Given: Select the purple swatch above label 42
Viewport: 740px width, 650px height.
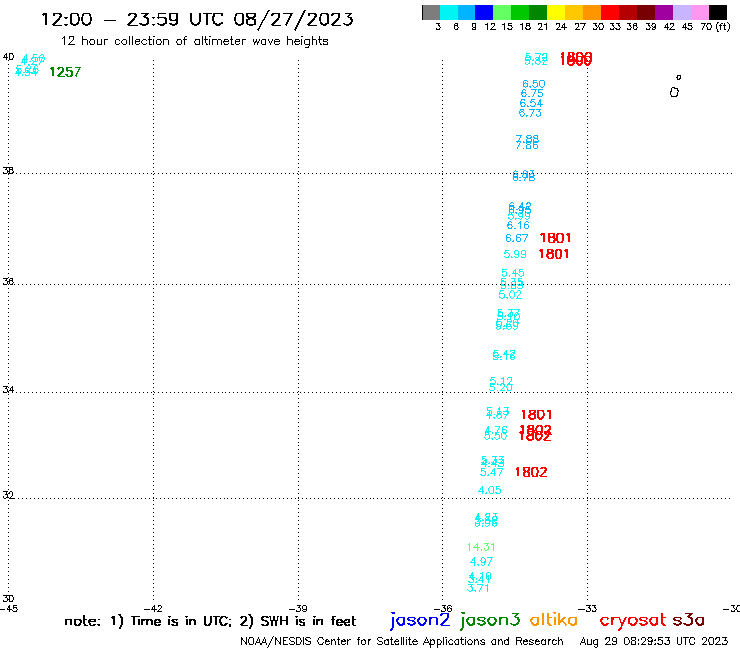Looking at the screenshot, I should coord(664,12).
